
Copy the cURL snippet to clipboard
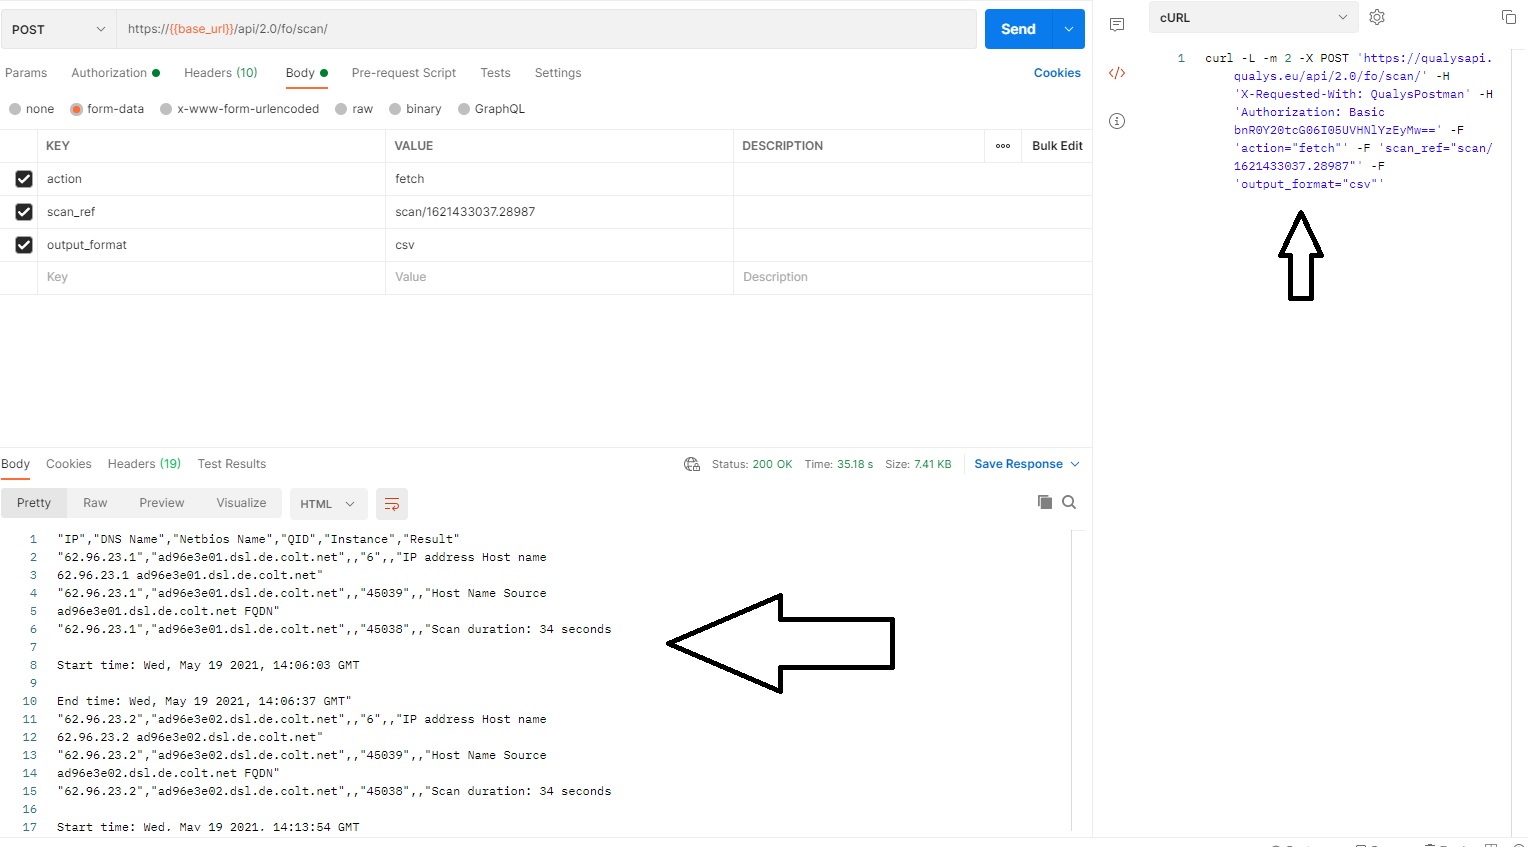click(x=1508, y=17)
